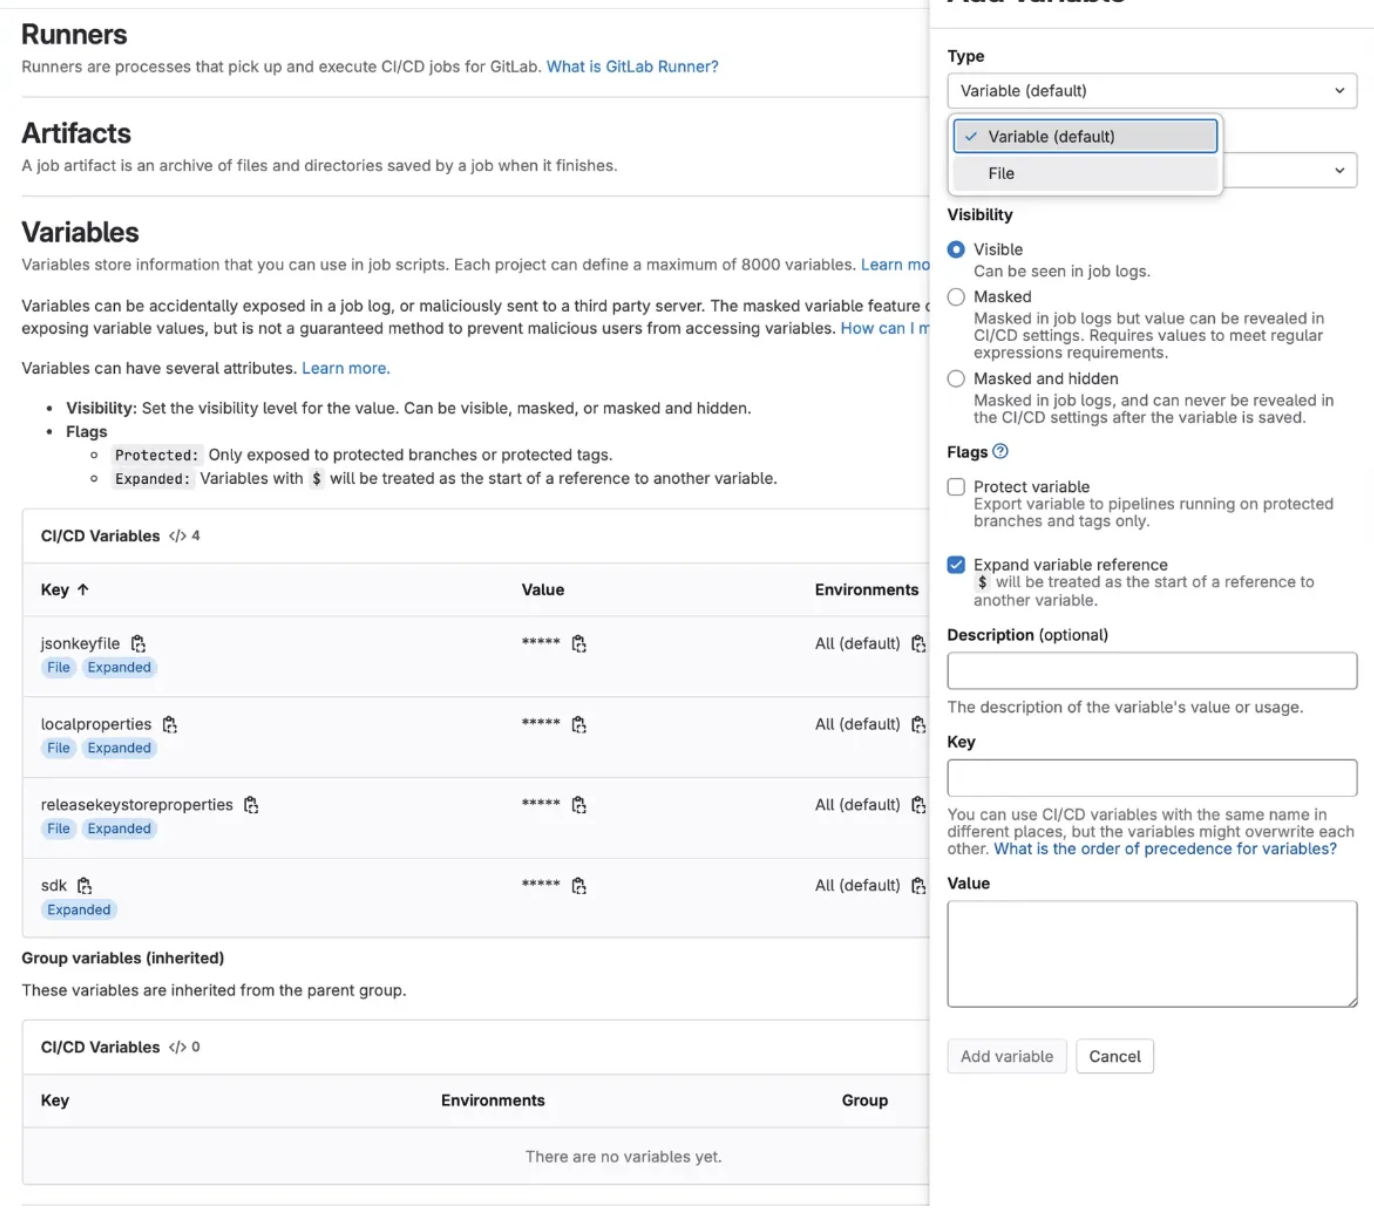Copy the environment of jsonkeyfile row
The width and height of the screenshot is (1374, 1210).
point(918,644)
